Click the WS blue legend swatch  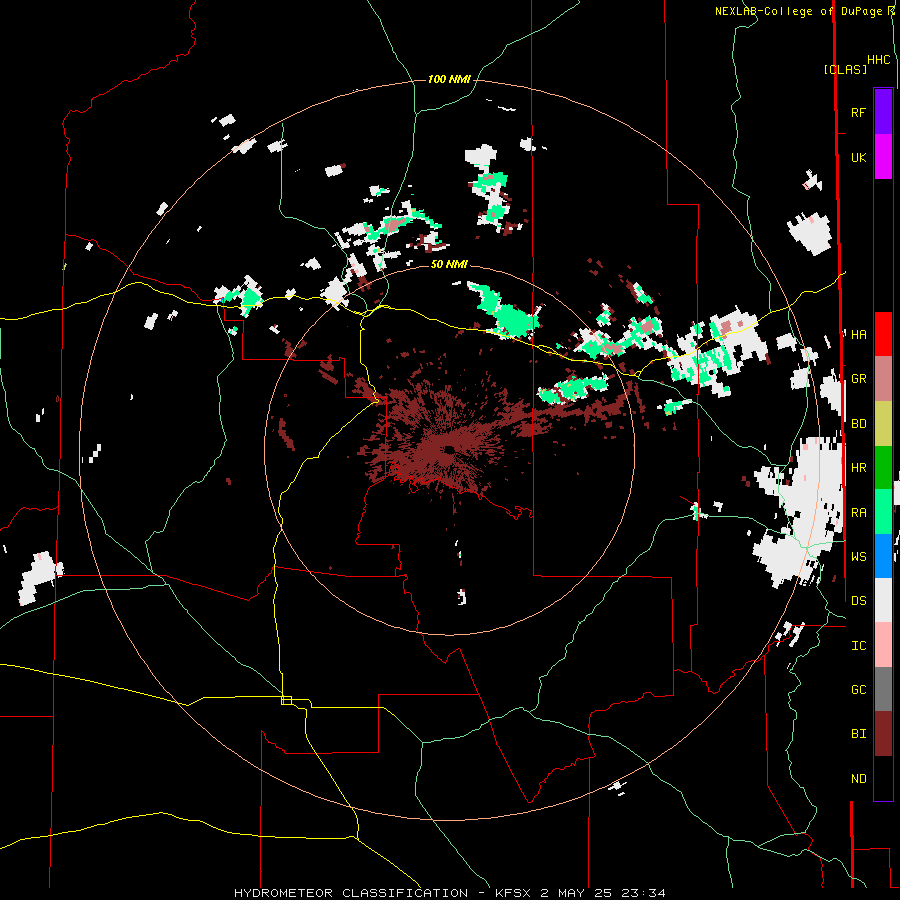pyautogui.click(x=883, y=556)
